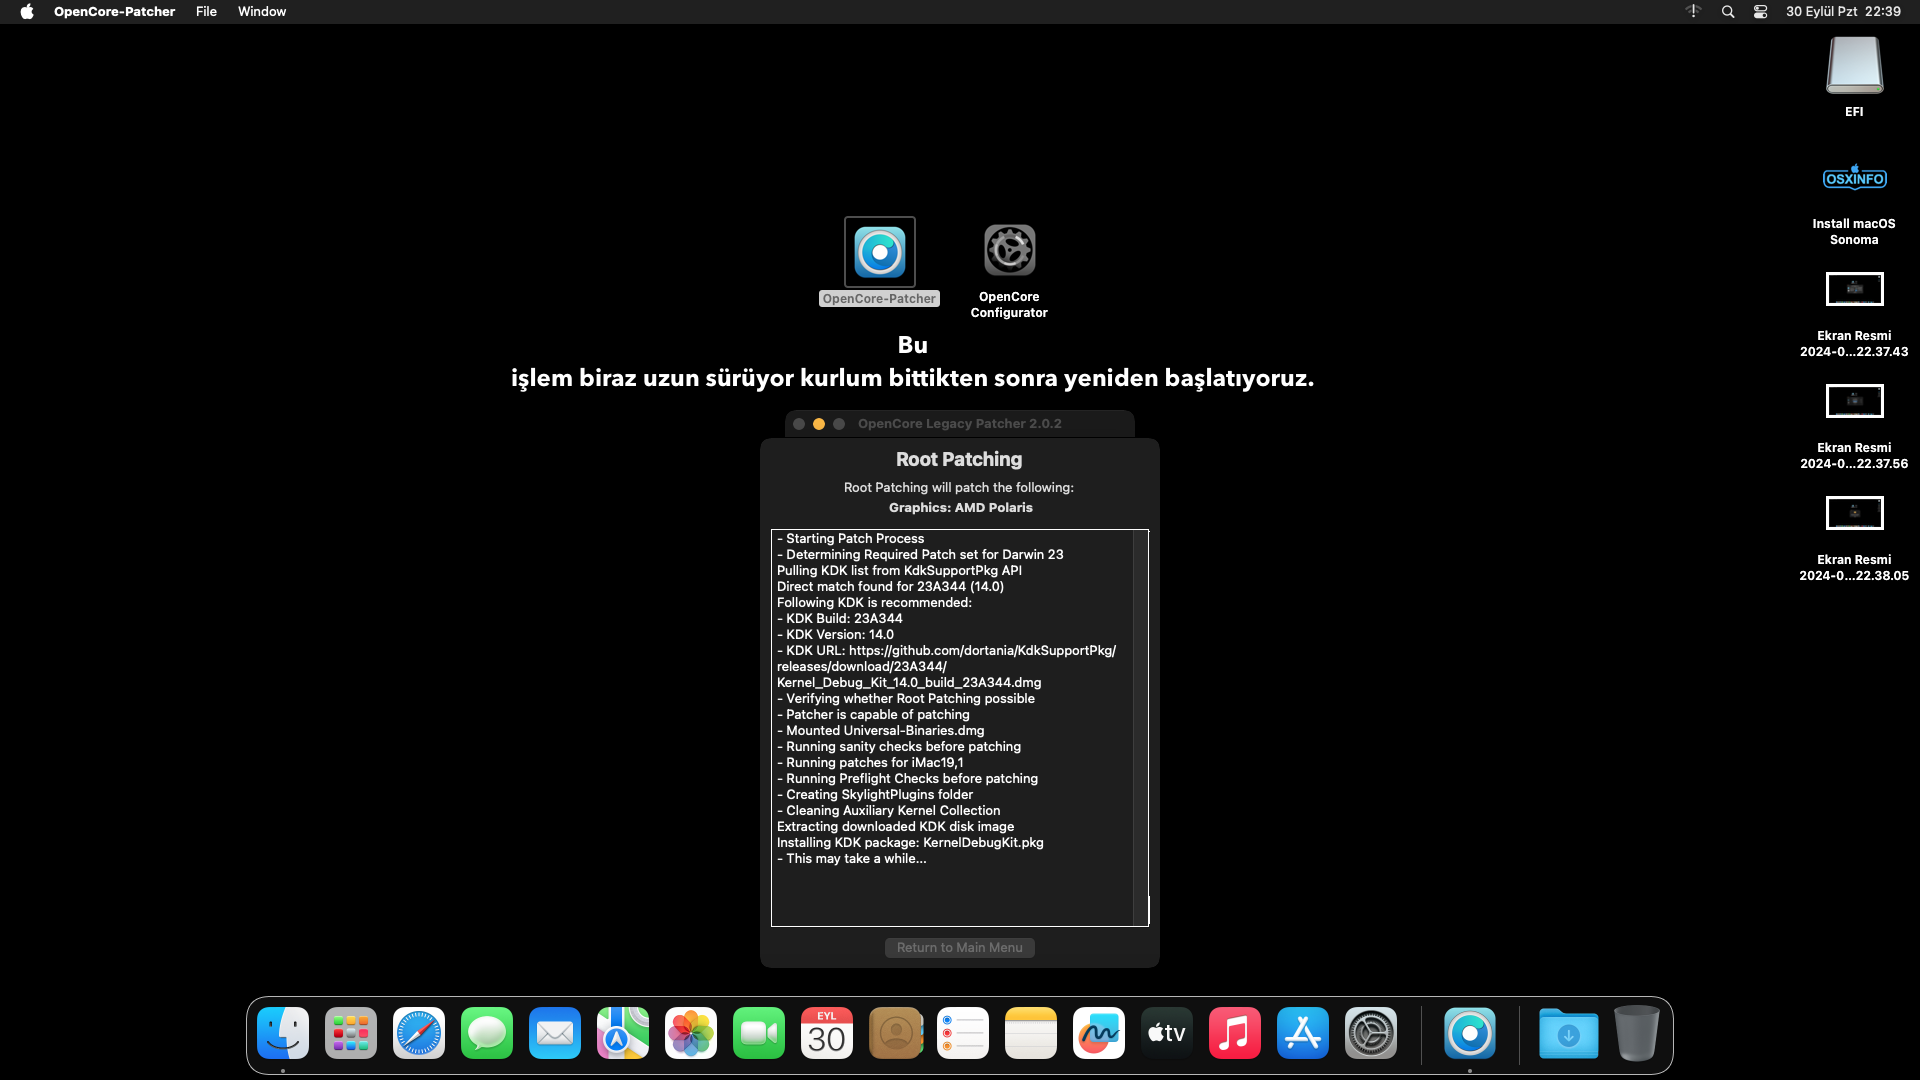The image size is (1920, 1080).
Task: Open the Trash in the Dock
Action: (x=1636, y=1034)
